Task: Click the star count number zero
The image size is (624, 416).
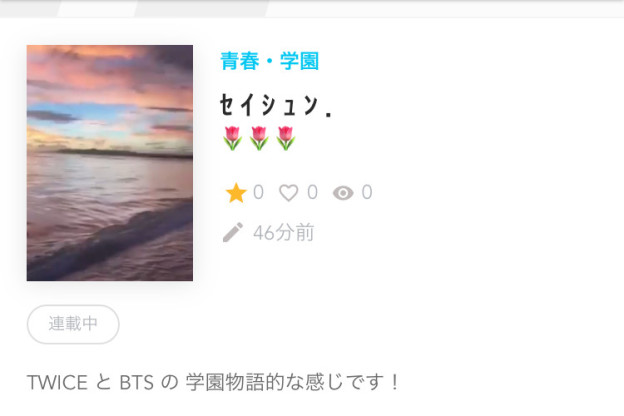Action: 258,192
